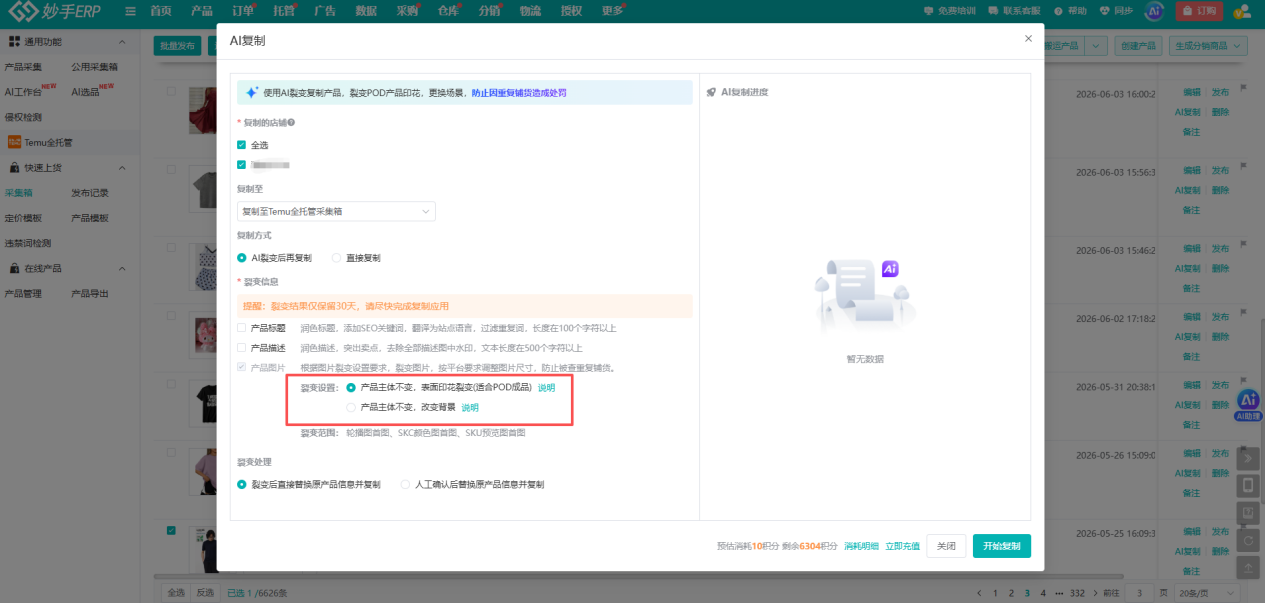Toggle the 全选 store checkbox

[x=241, y=145]
